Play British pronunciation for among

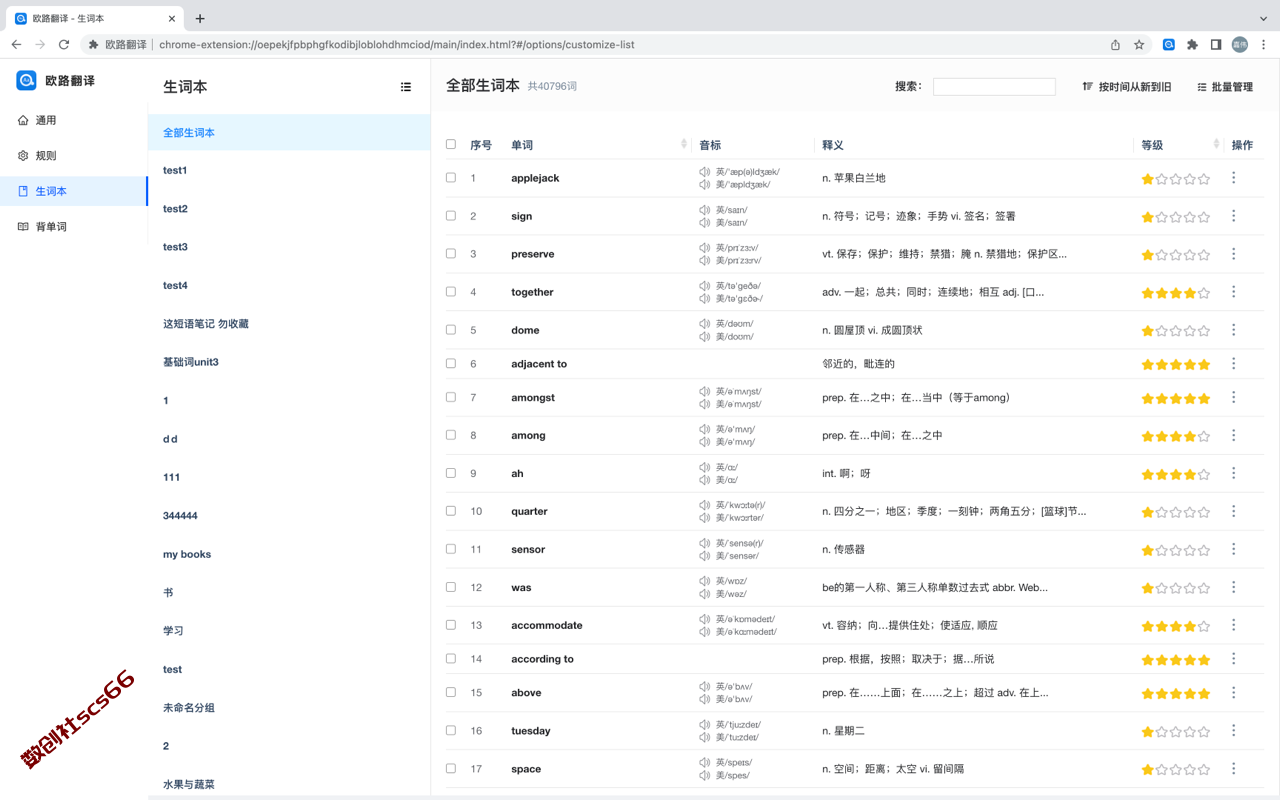point(705,429)
